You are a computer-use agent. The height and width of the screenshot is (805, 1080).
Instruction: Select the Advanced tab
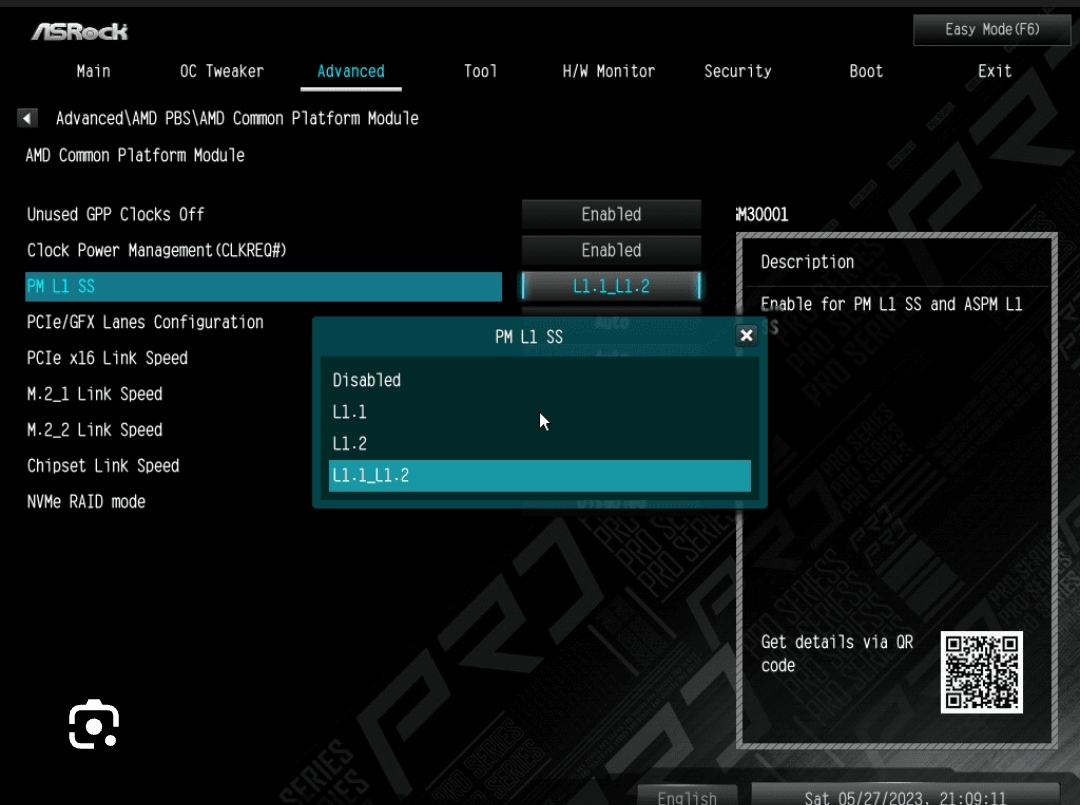pos(351,71)
